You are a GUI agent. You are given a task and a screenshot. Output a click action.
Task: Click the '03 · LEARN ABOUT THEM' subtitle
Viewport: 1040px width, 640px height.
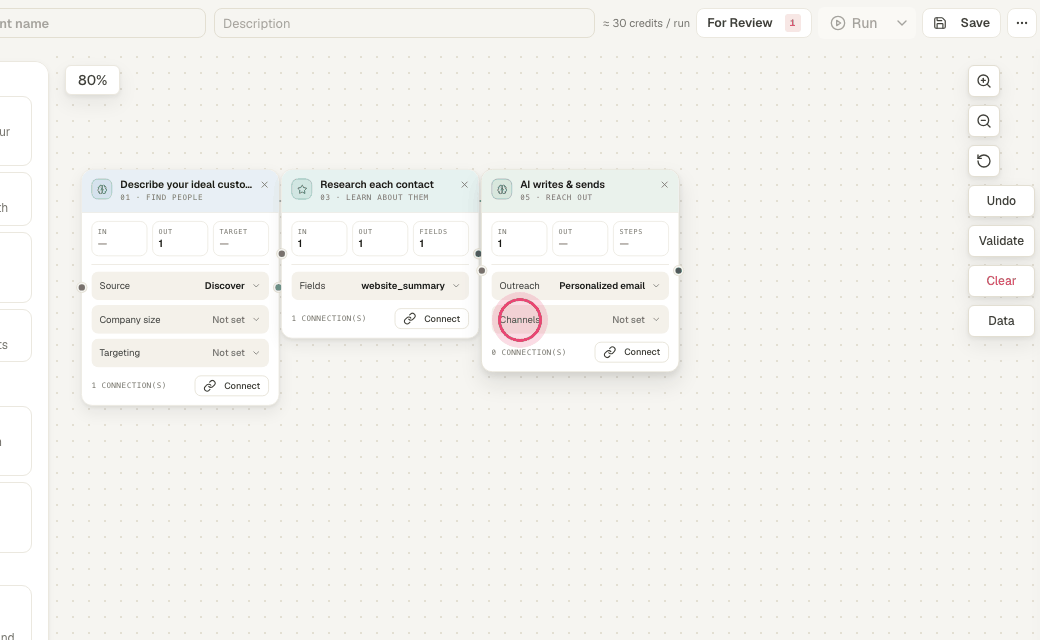[374, 198]
